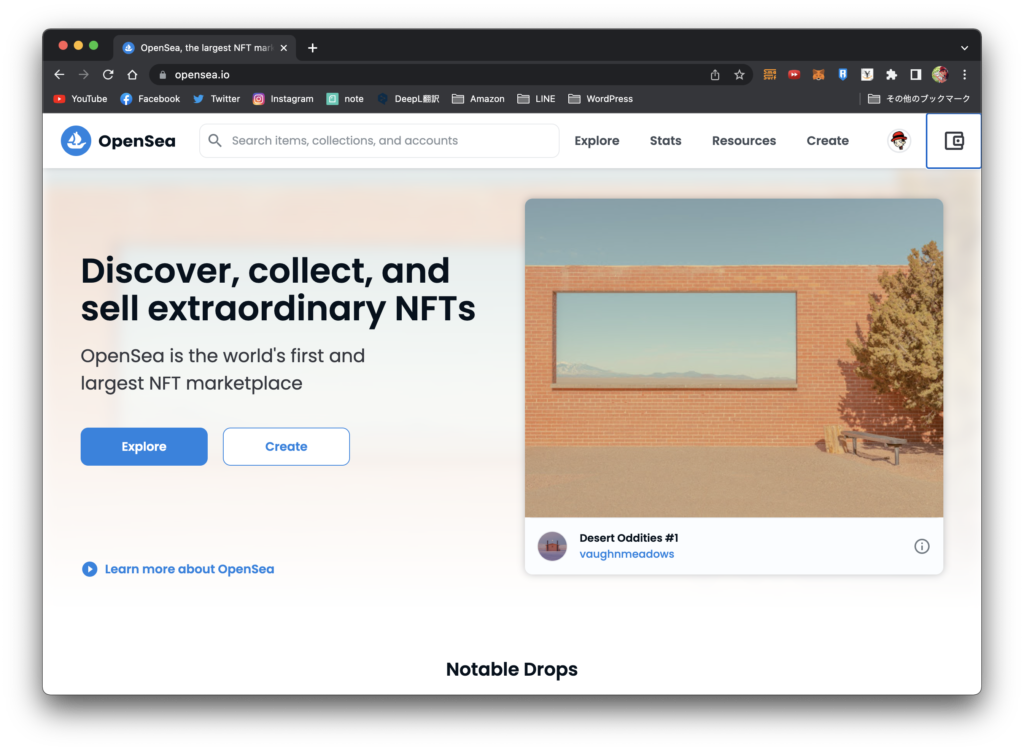Image resolution: width=1024 pixels, height=751 pixels.
Task: Click the Notable Drops heading
Action: pos(512,669)
